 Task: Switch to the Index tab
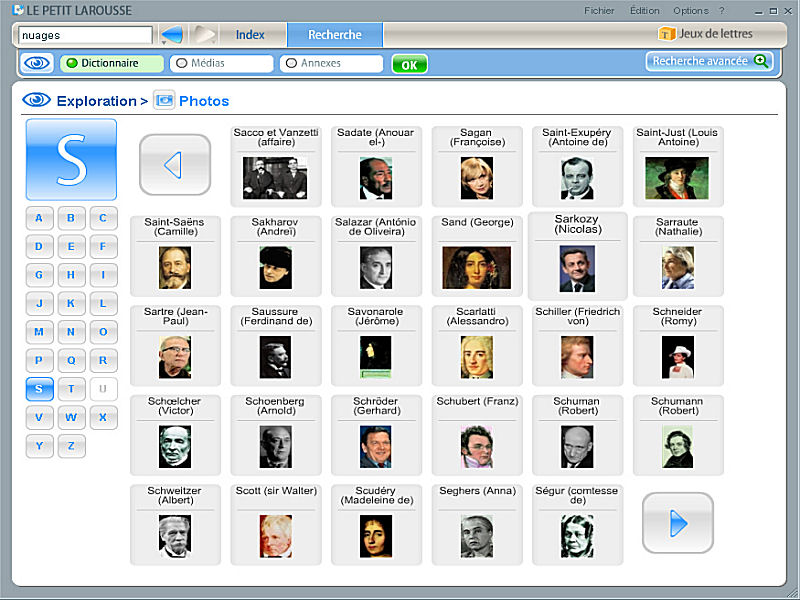[x=250, y=35]
